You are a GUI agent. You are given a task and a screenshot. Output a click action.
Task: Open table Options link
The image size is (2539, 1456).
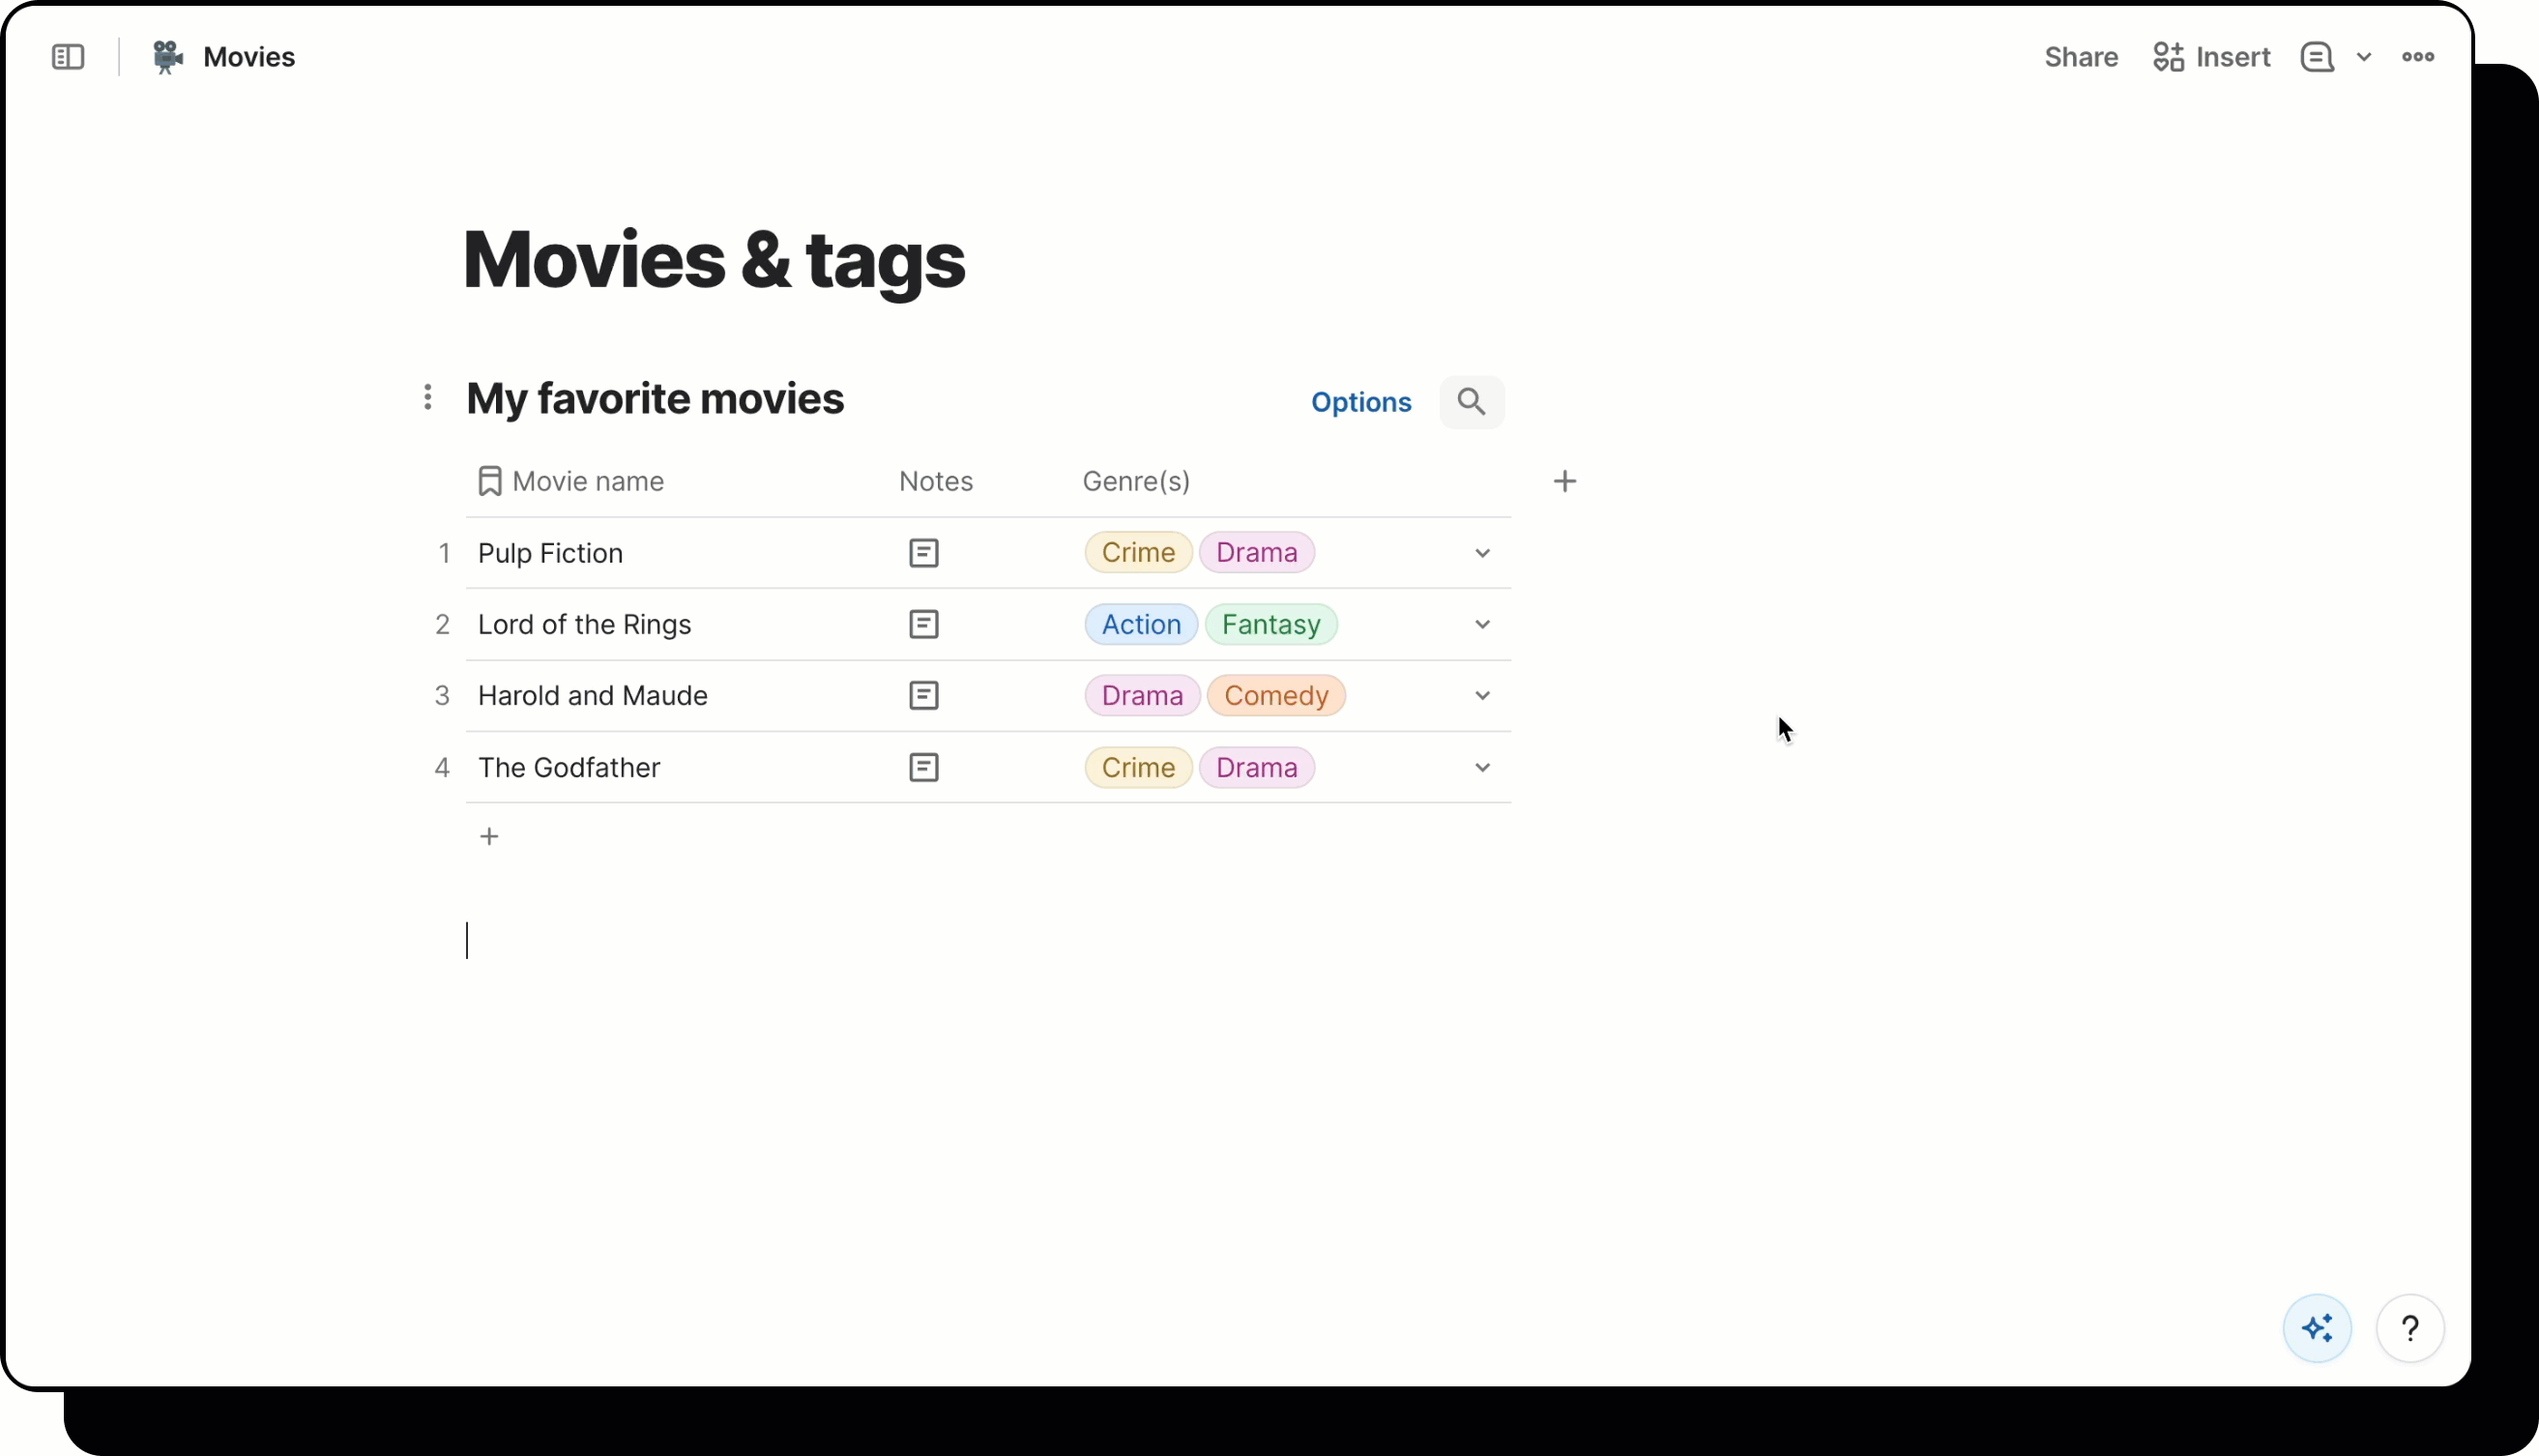click(x=1360, y=402)
